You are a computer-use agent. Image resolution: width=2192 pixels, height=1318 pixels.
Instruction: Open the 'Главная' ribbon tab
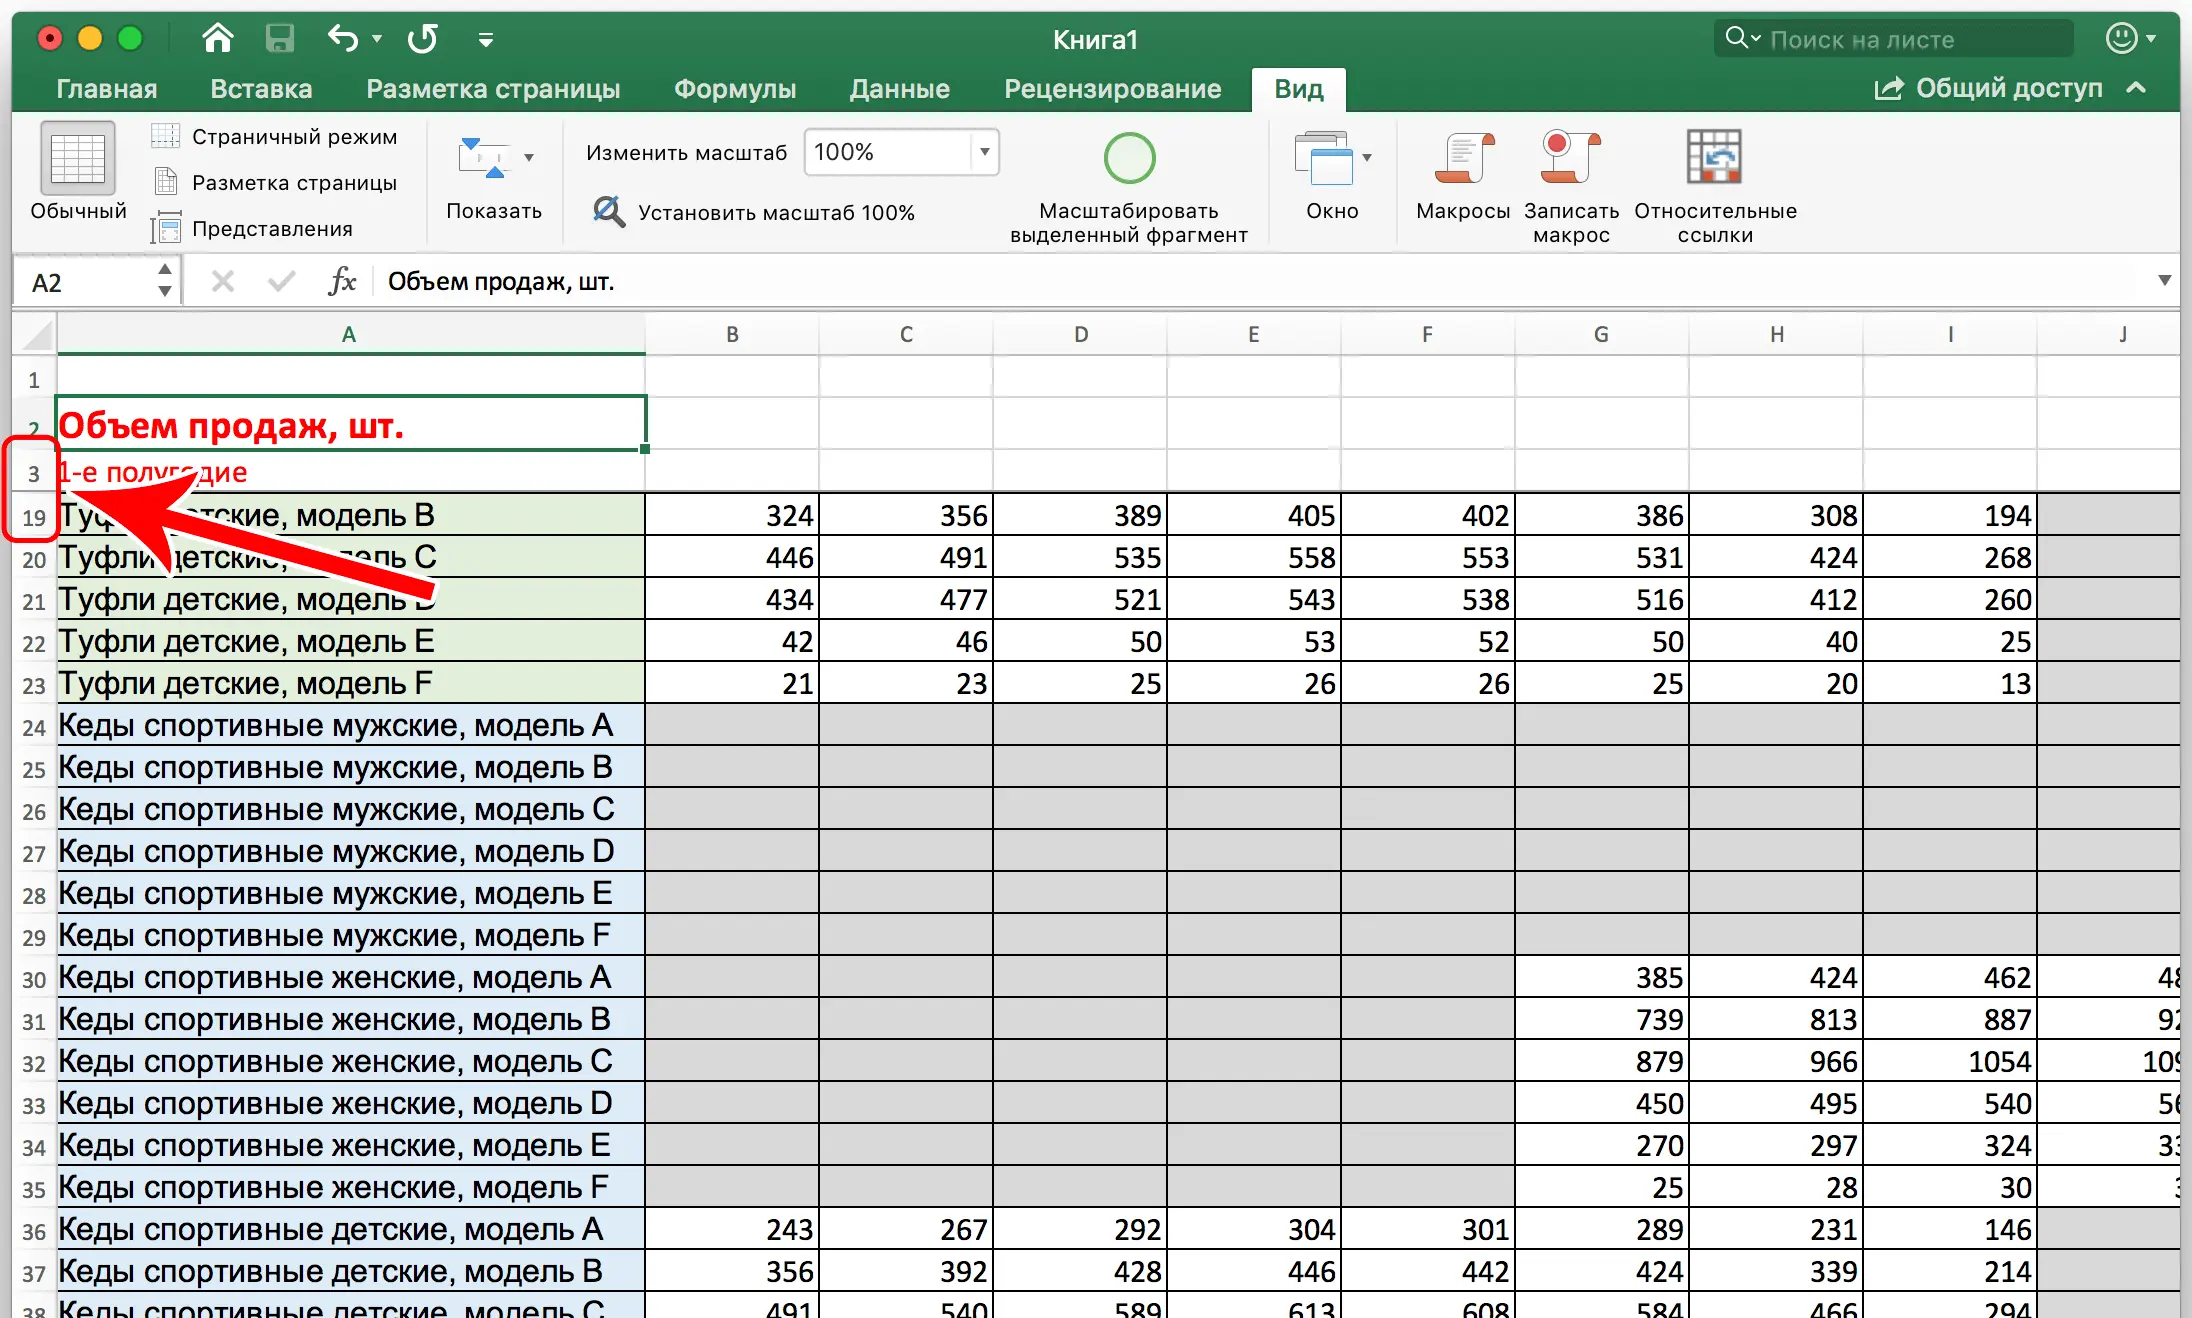[x=107, y=89]
